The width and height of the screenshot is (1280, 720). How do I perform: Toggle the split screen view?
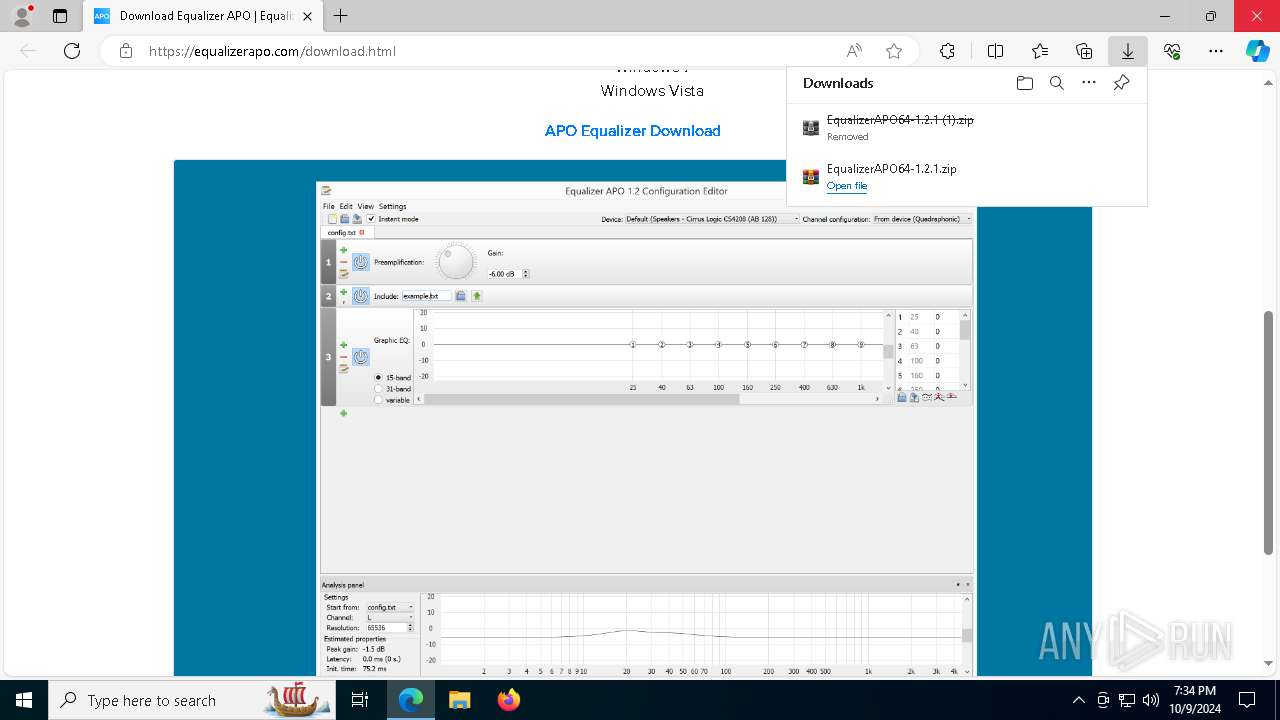tap(995, 51)
